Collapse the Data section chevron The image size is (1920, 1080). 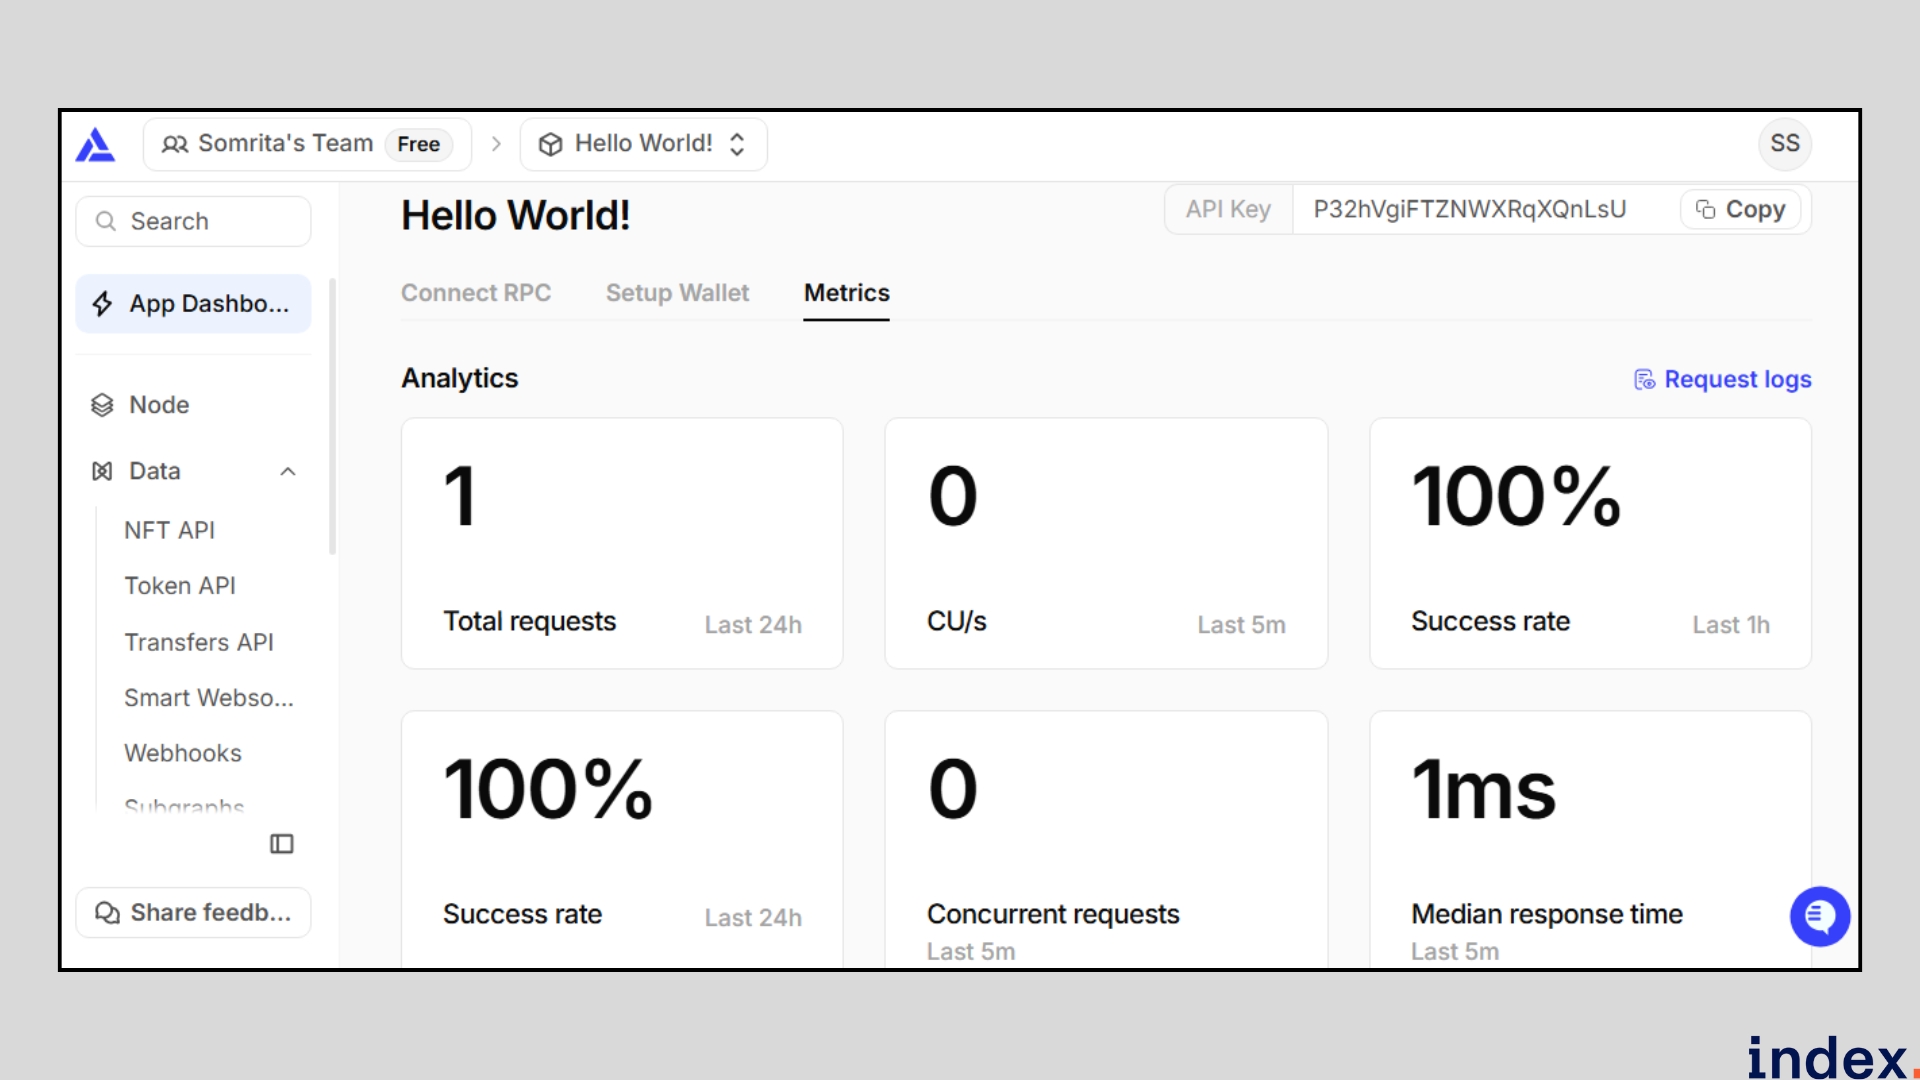pyautogui.click(x=288, y=471)
